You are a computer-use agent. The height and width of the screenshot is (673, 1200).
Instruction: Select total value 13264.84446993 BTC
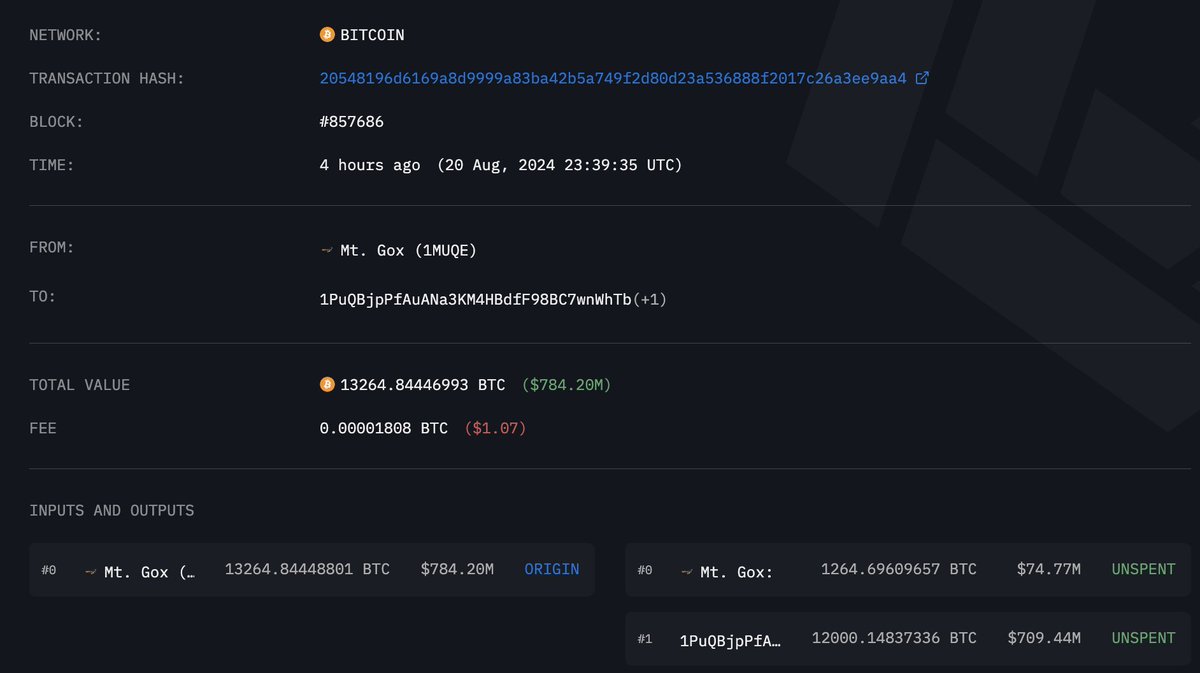point(423,385)
